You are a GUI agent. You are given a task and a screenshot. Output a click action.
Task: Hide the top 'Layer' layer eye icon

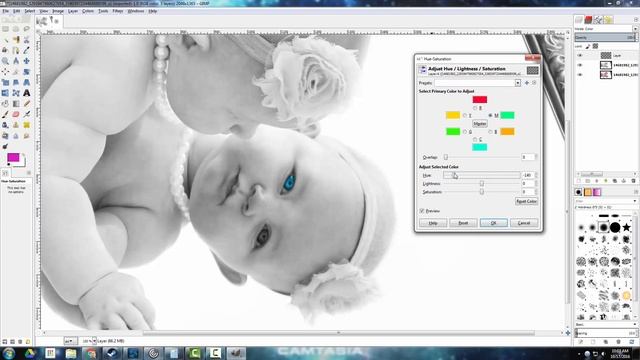point(580,56)
